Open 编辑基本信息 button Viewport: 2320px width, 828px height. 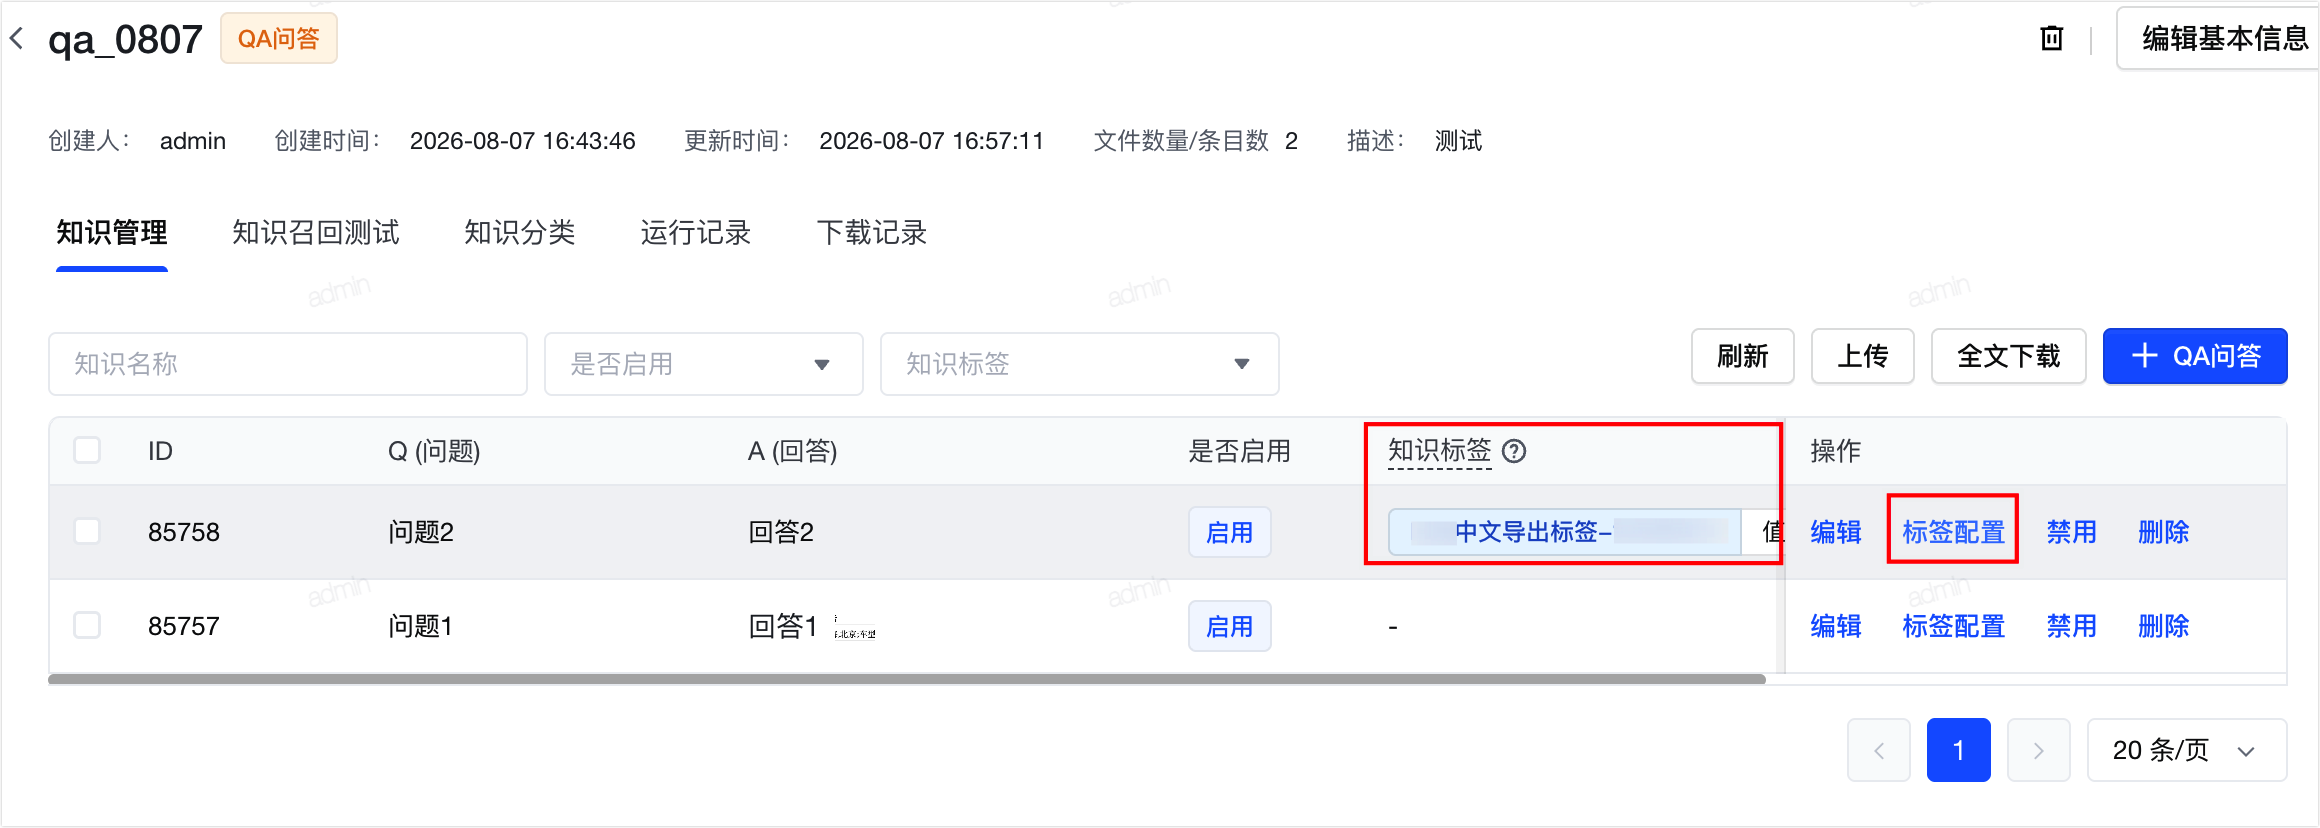pos(2217,39)
